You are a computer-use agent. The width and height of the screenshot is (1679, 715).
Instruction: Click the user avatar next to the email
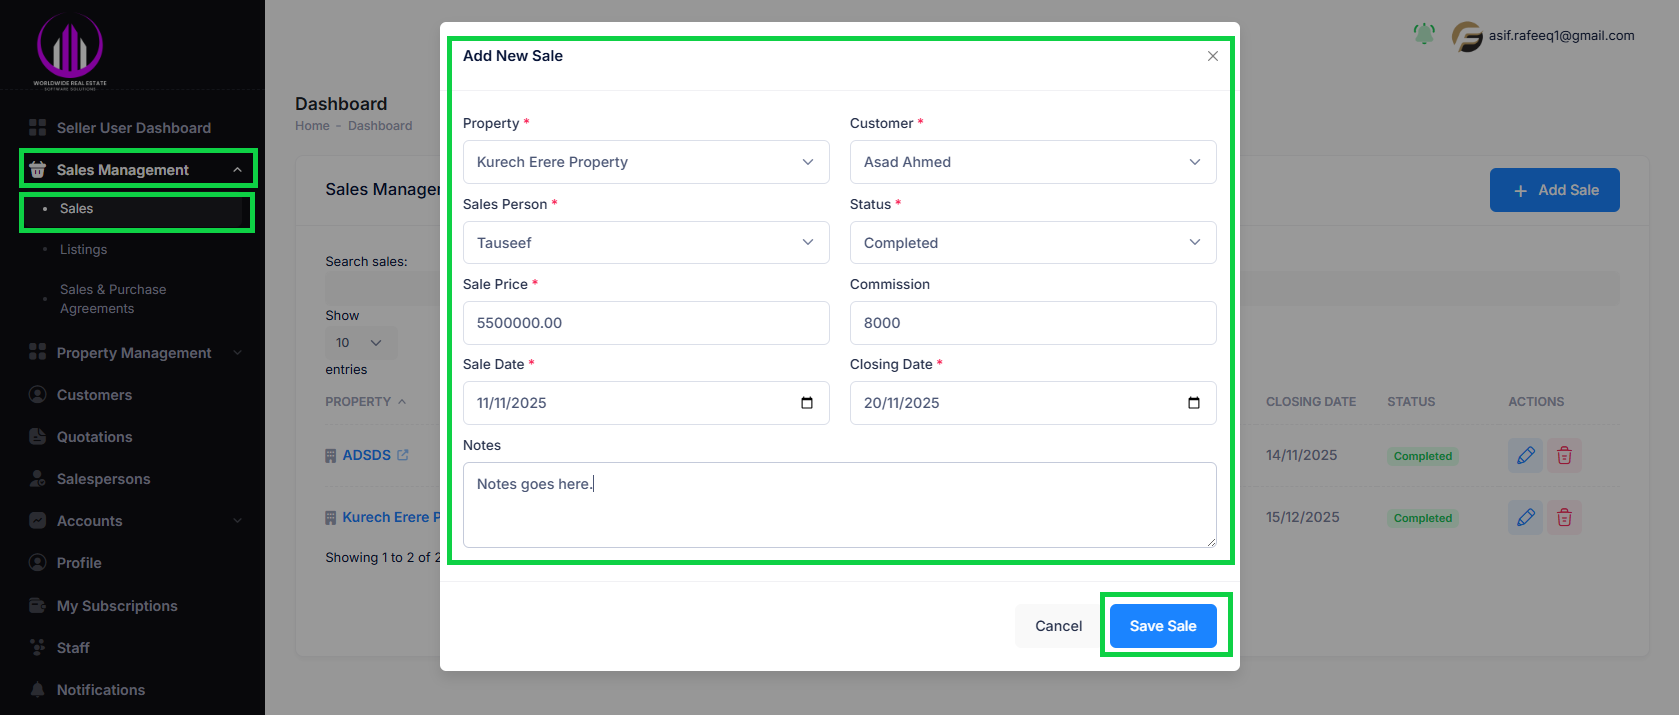coord(1467,37)
